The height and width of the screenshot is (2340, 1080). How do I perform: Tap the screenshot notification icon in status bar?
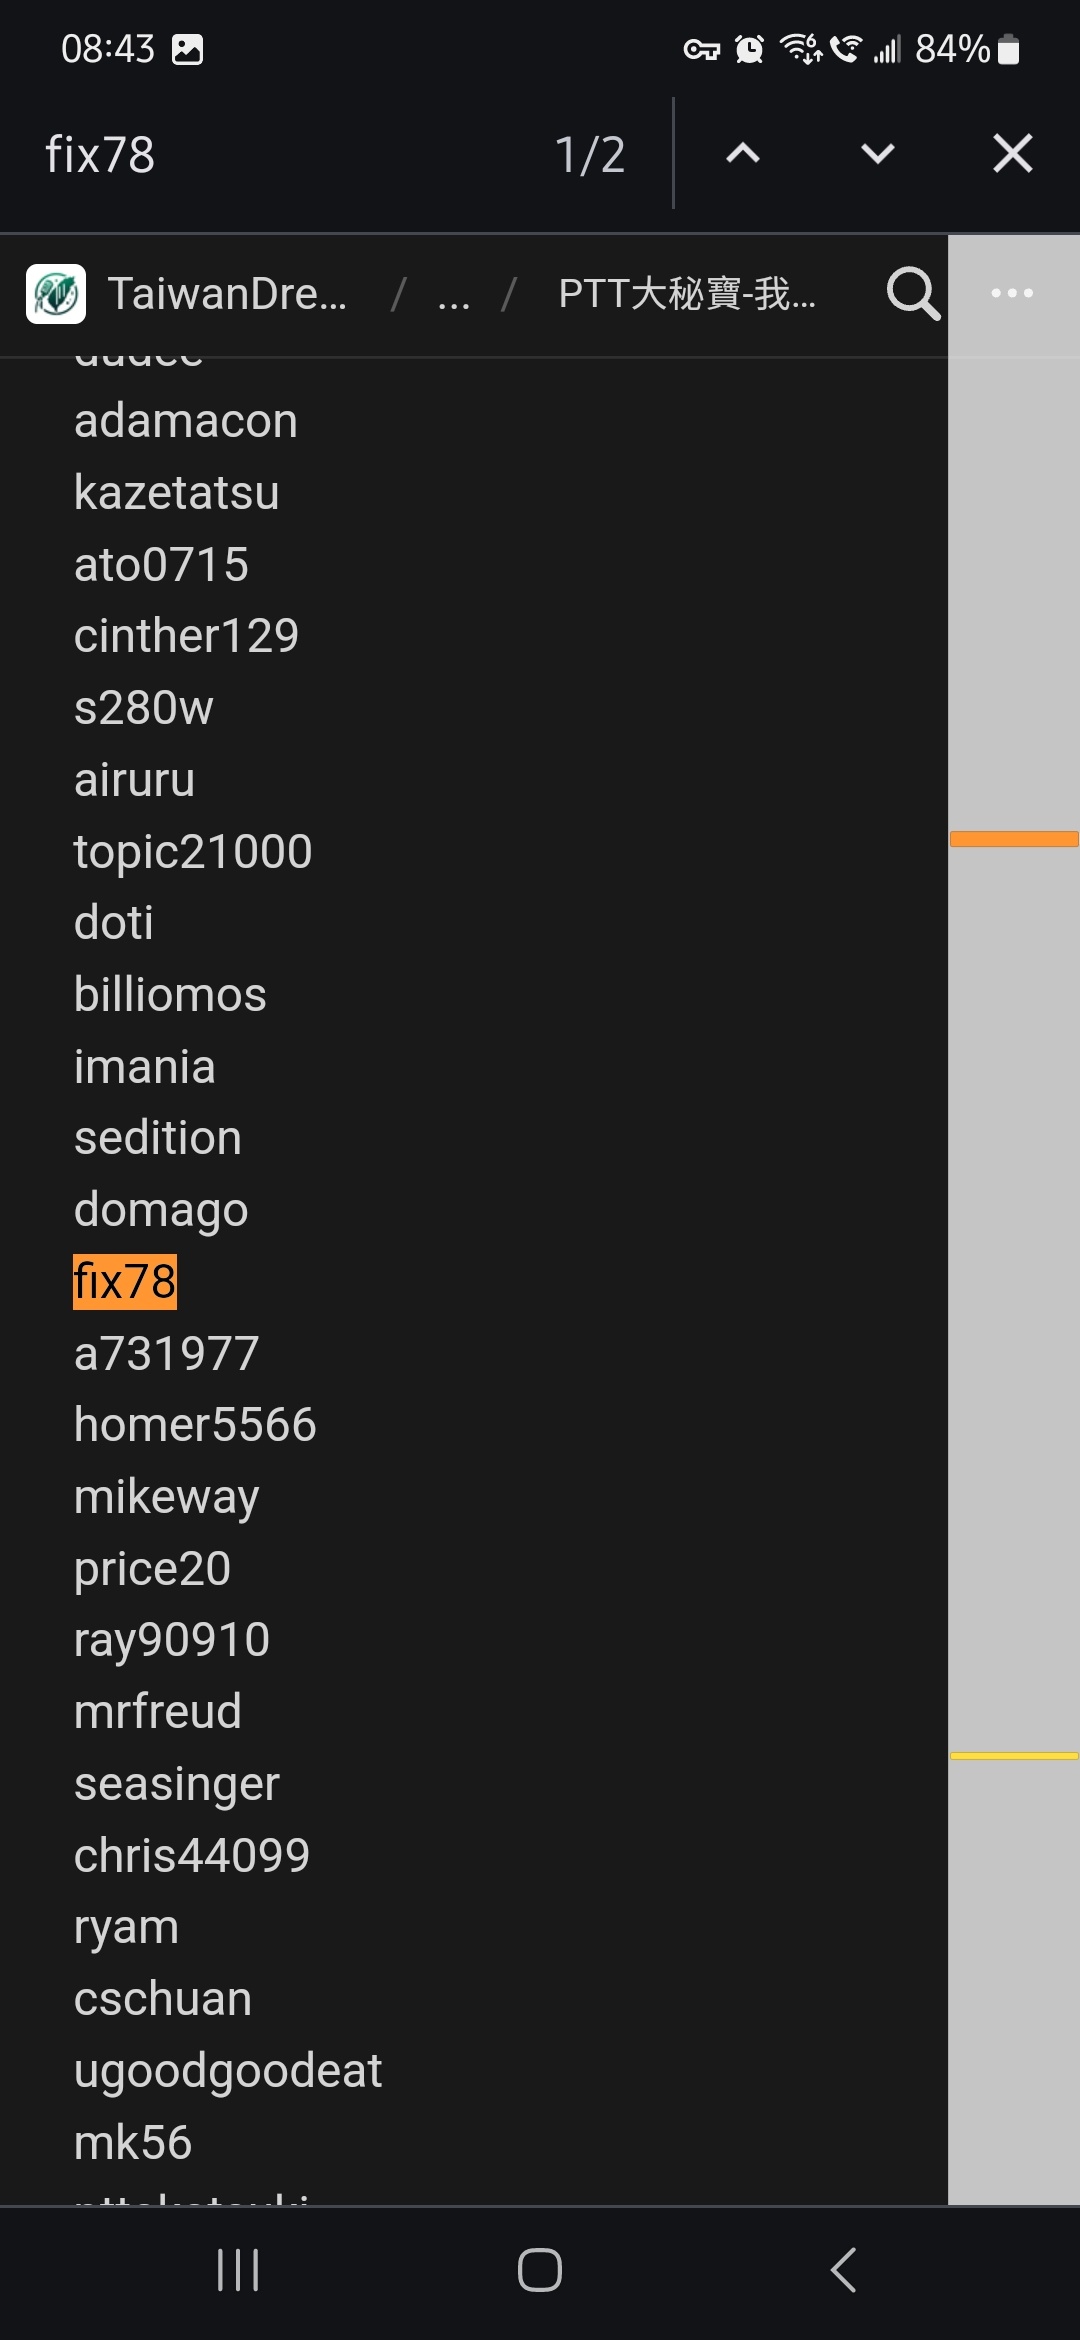pos(187,49)
